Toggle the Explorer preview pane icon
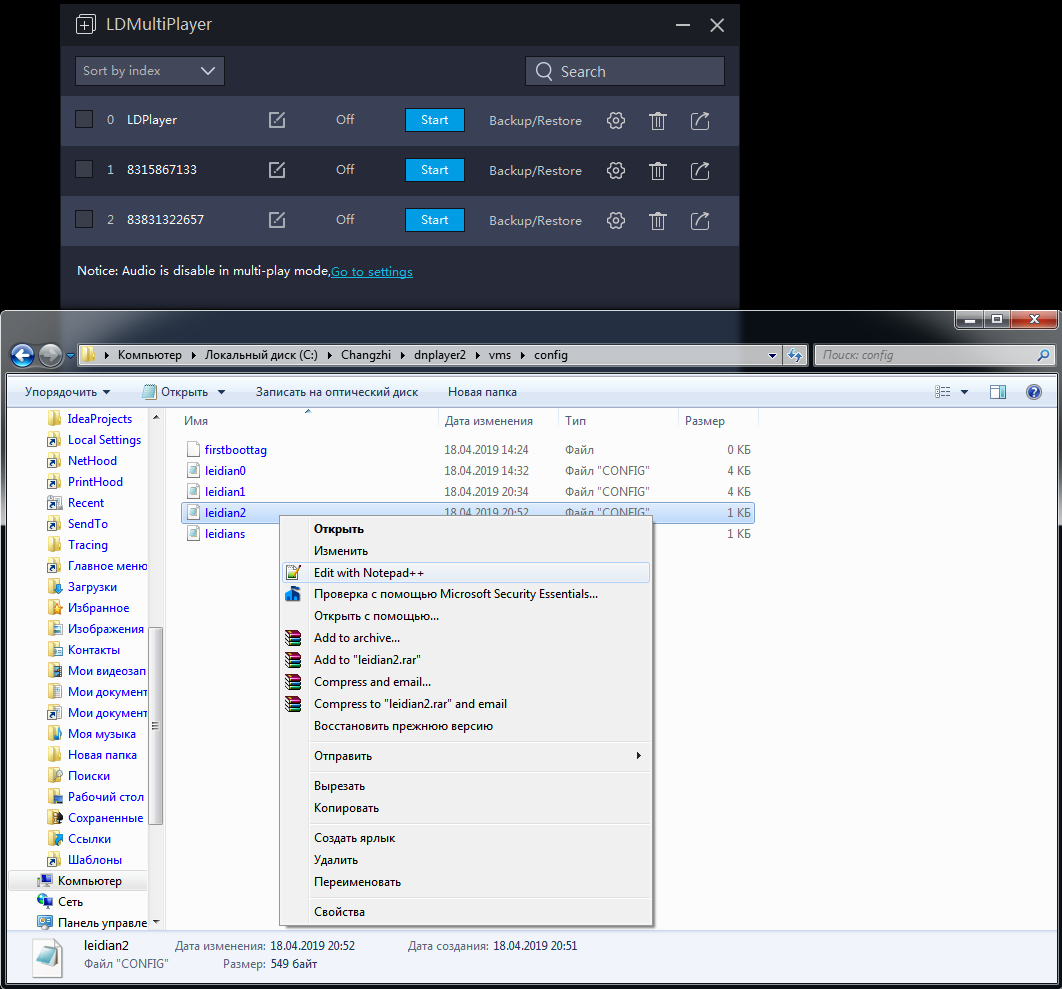The image size is (1062, 989). [x=998, y=392]
